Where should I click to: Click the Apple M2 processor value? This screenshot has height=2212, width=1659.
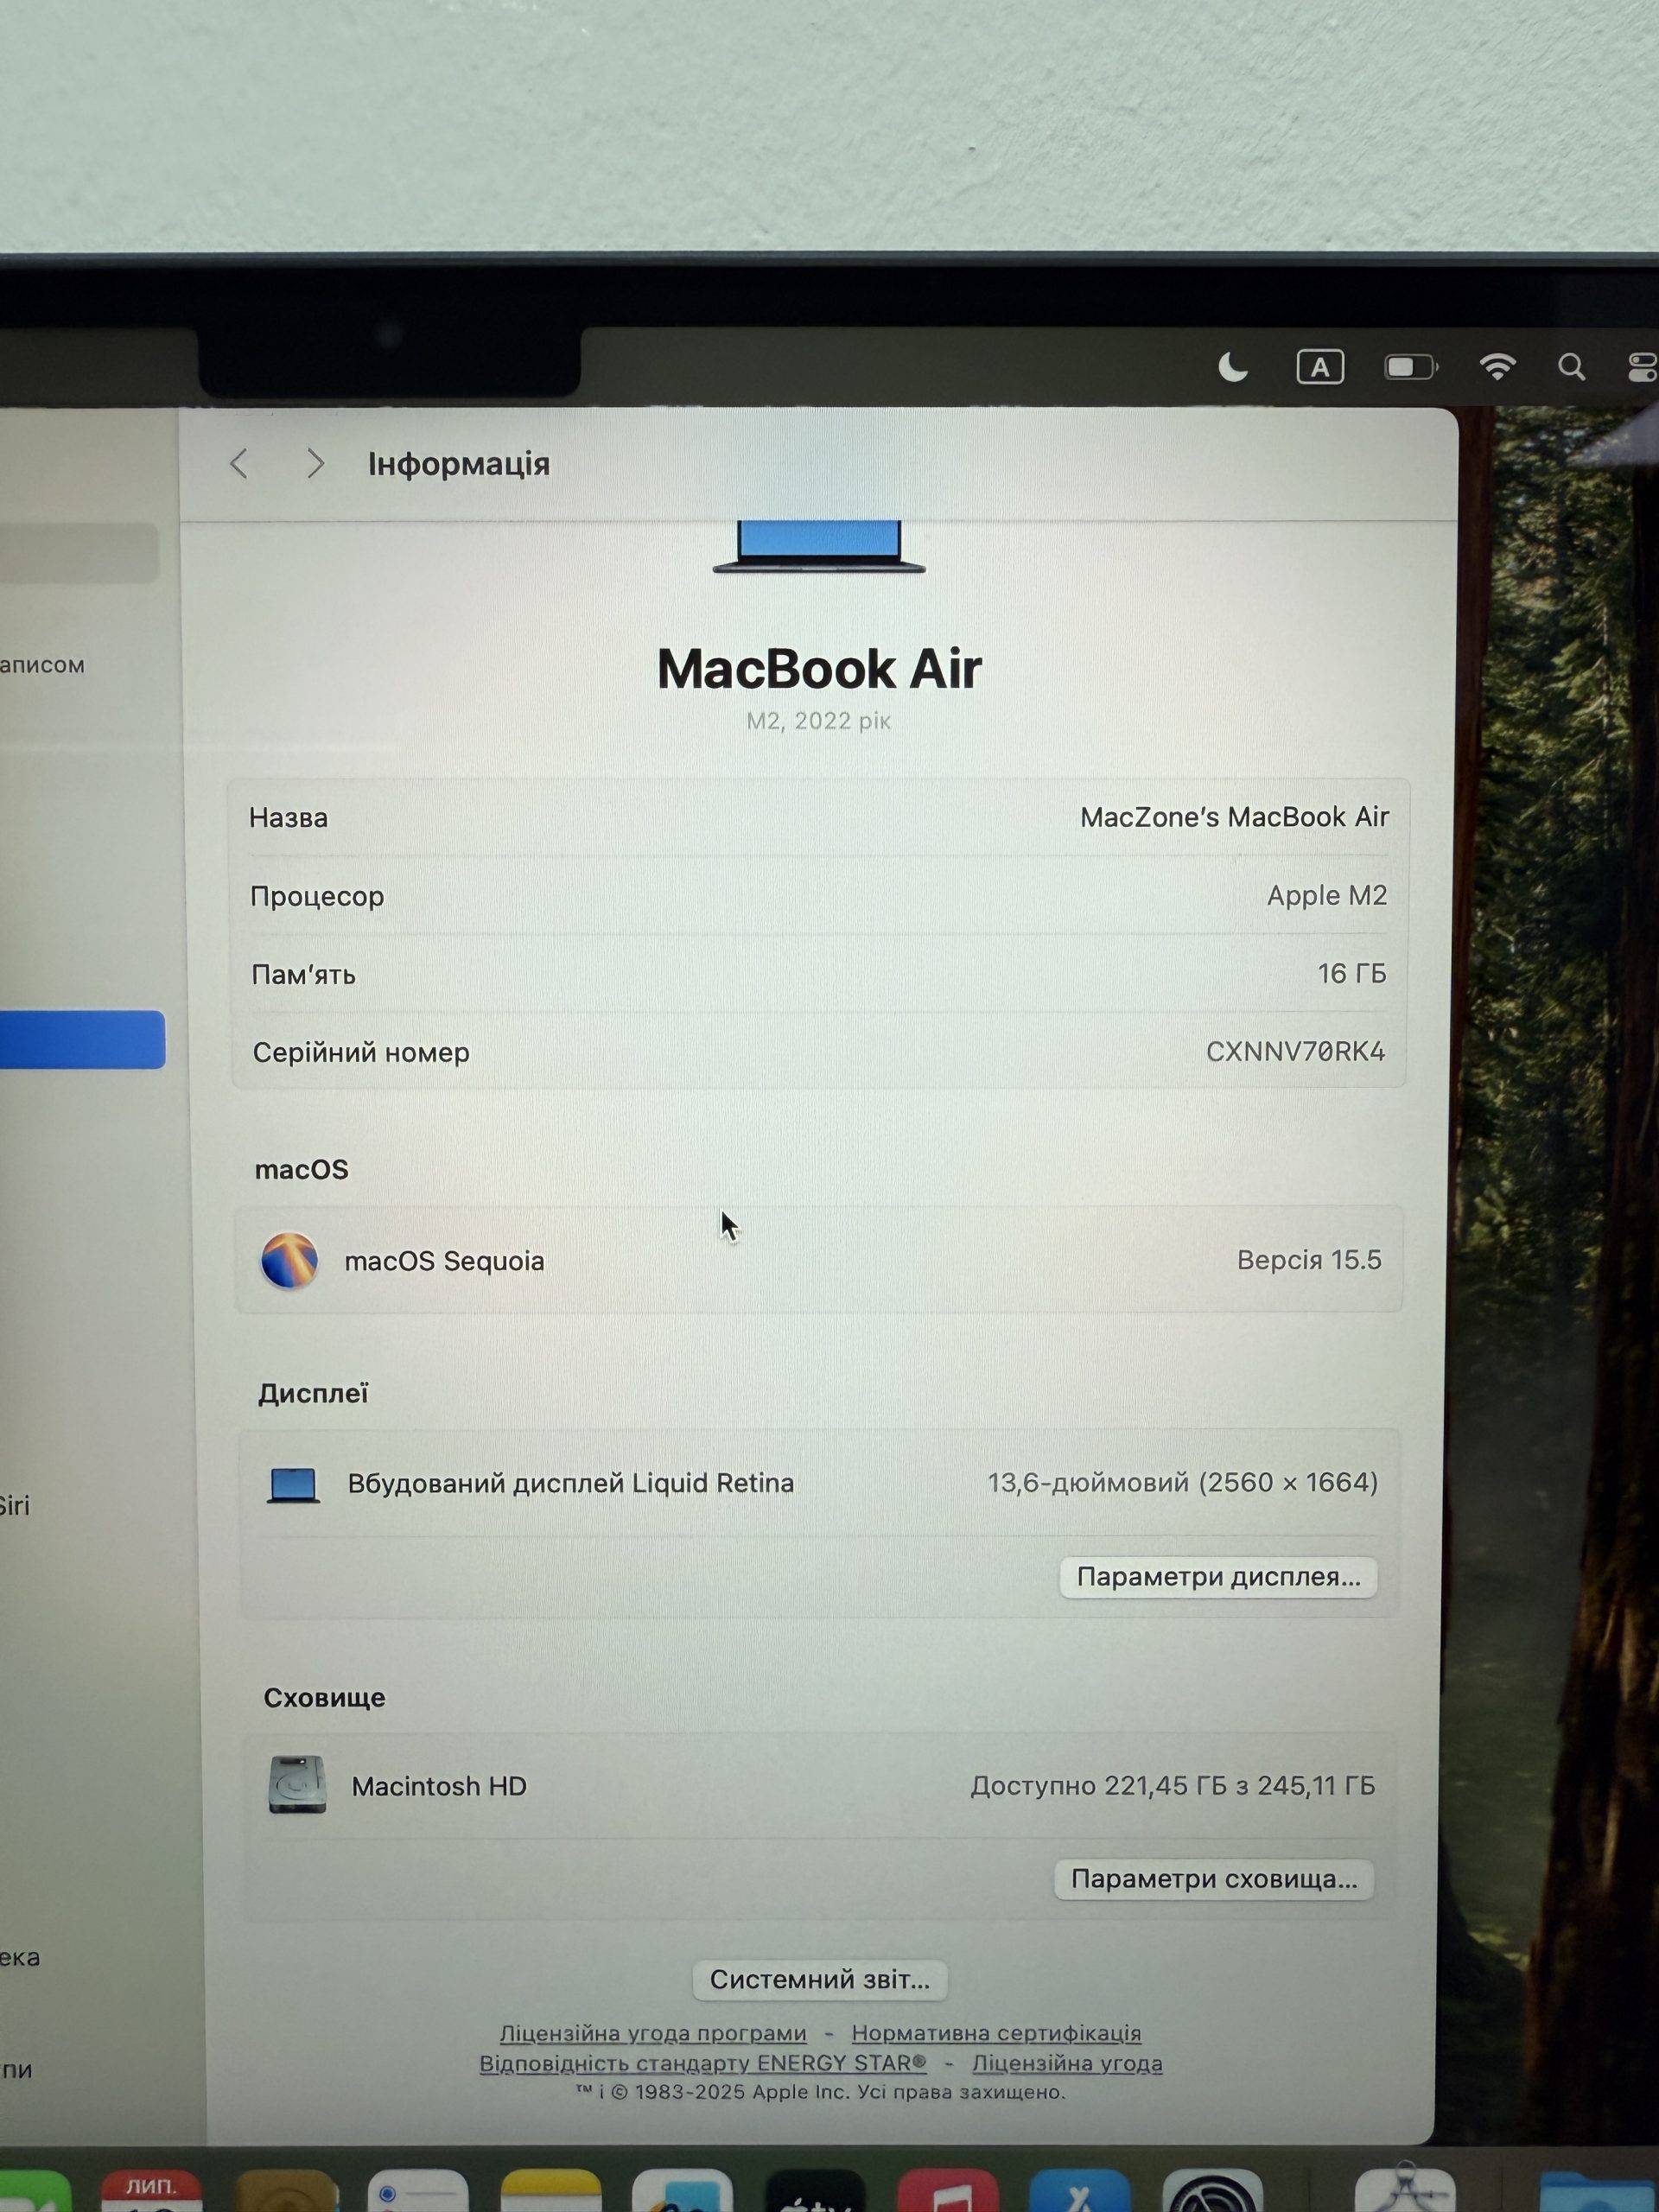point(1327,895)
